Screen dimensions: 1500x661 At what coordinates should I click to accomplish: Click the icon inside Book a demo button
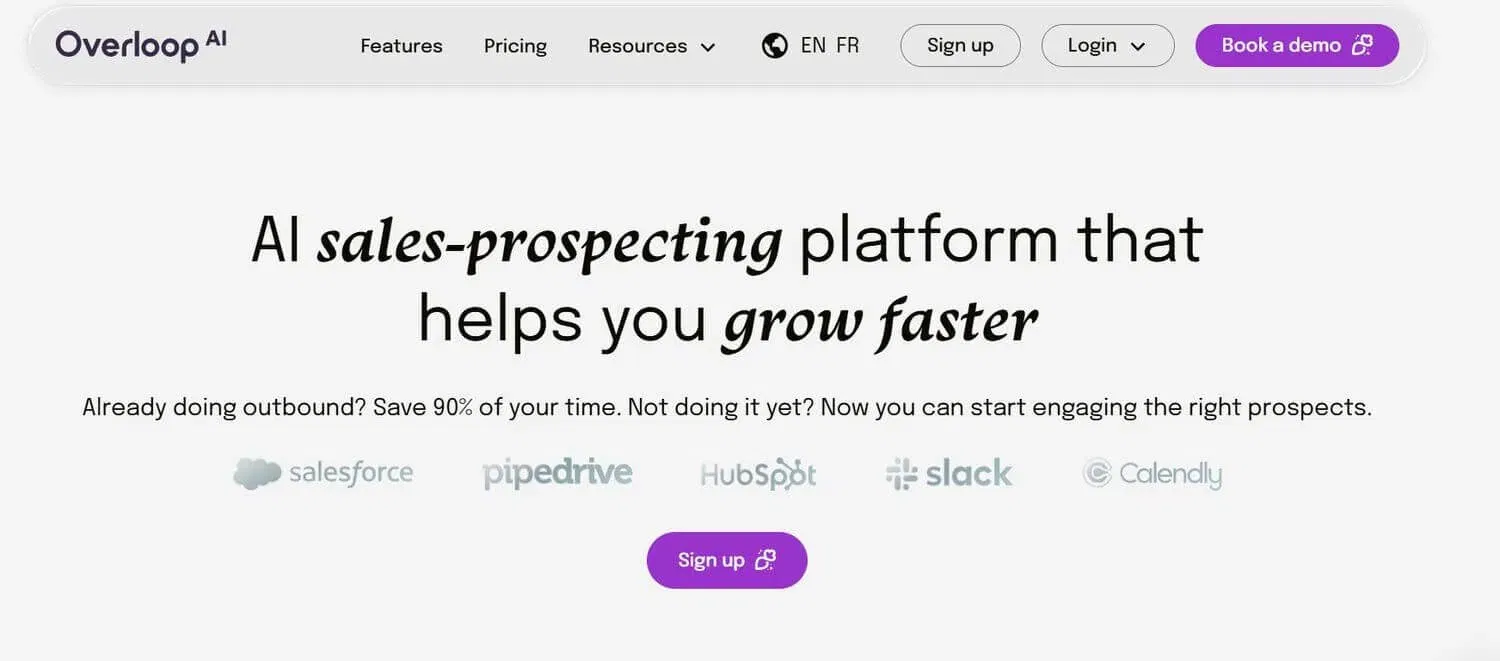(1361, 46)
